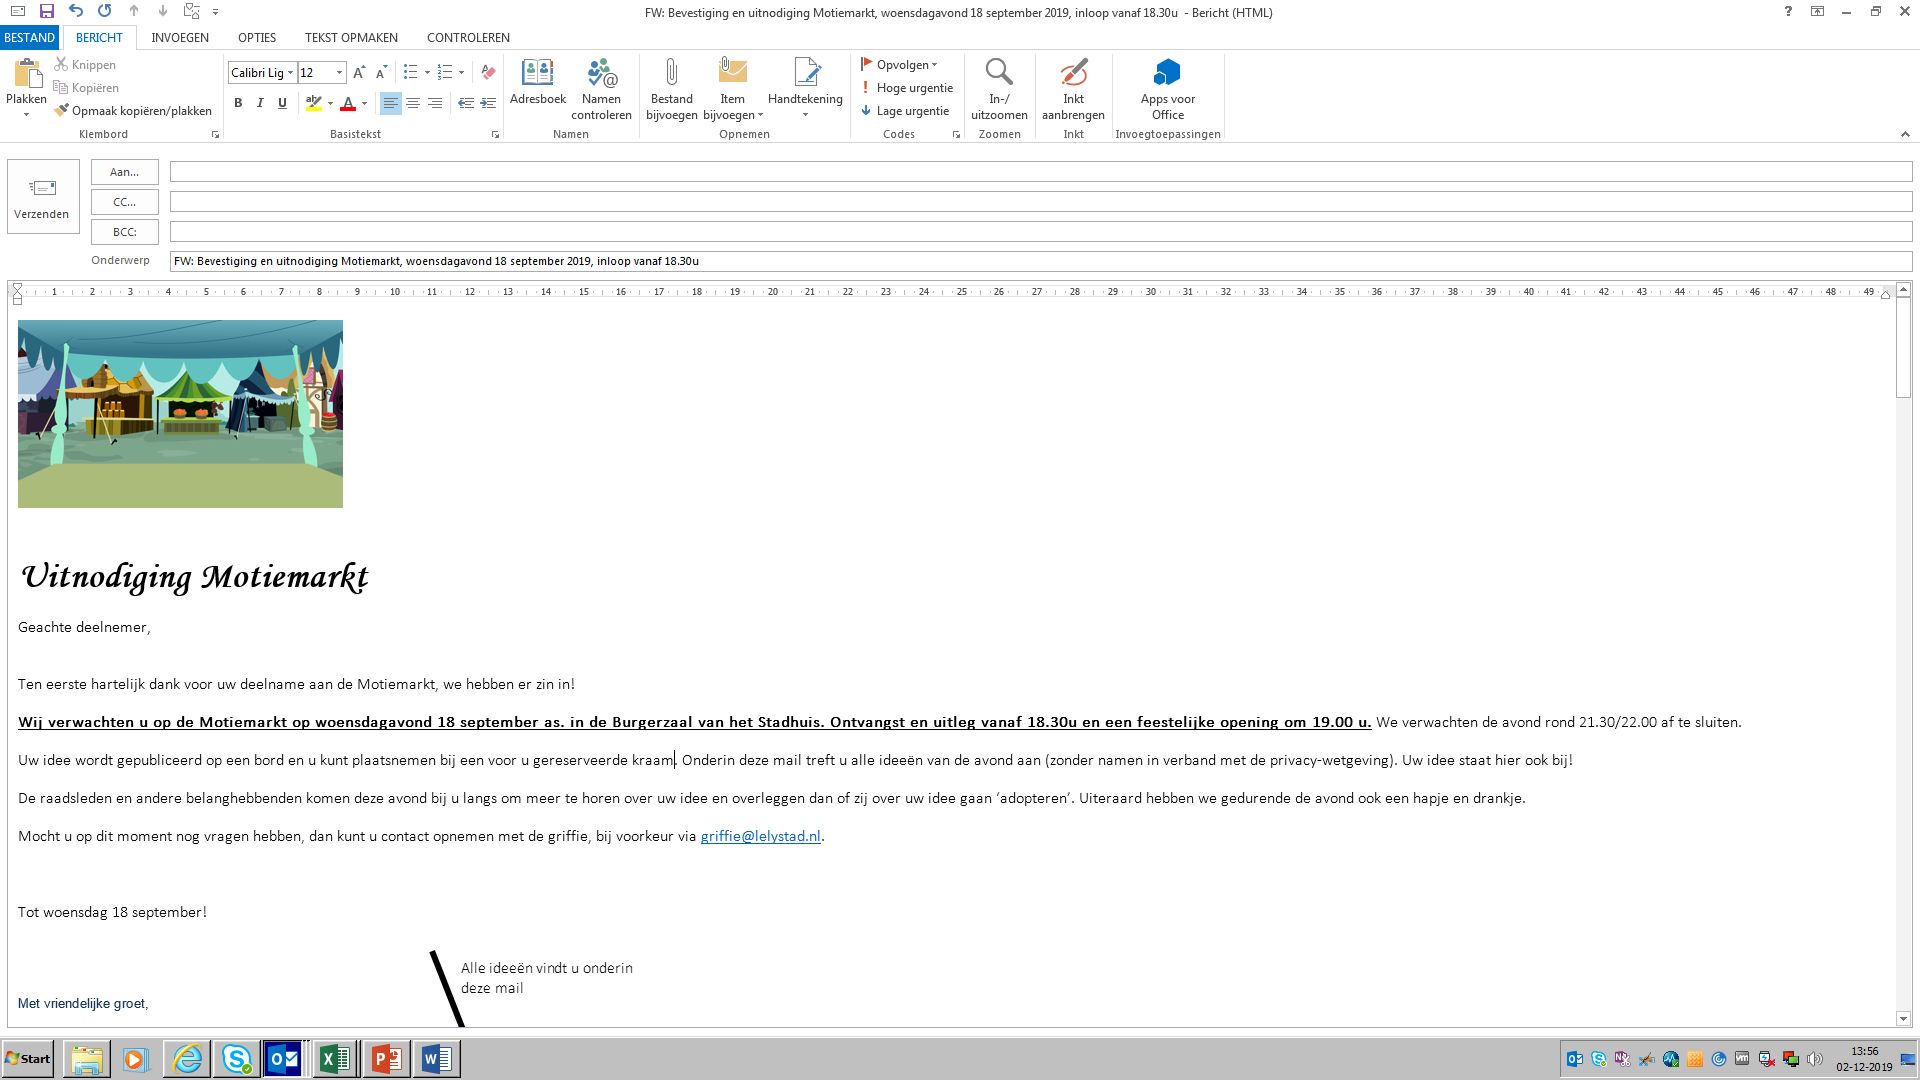
Task: Apply a numbered list
Action: pyautogui.click(x=446, y=72)
